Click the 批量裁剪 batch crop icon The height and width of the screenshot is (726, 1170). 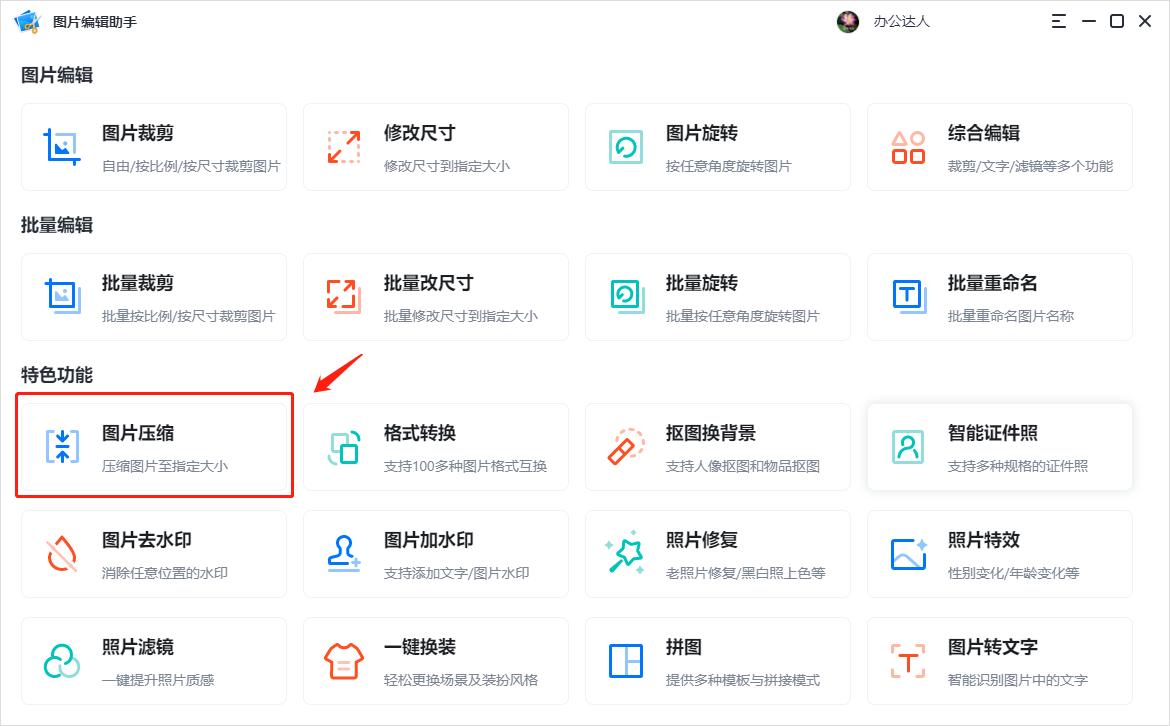click(61, 295)
